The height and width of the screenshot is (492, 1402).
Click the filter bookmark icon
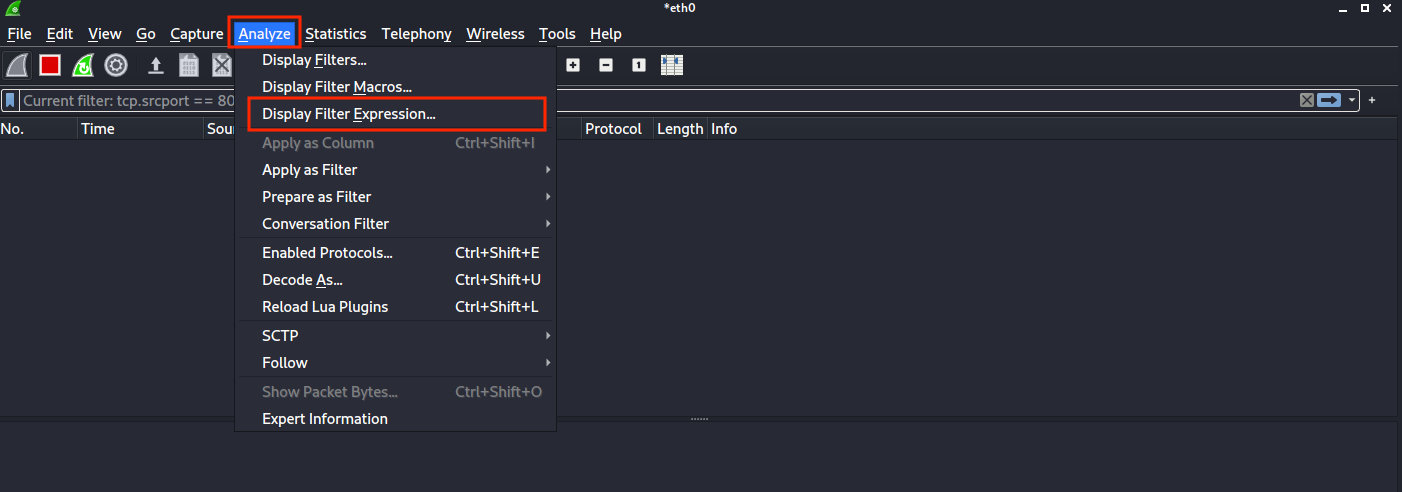tap(10, 100)
